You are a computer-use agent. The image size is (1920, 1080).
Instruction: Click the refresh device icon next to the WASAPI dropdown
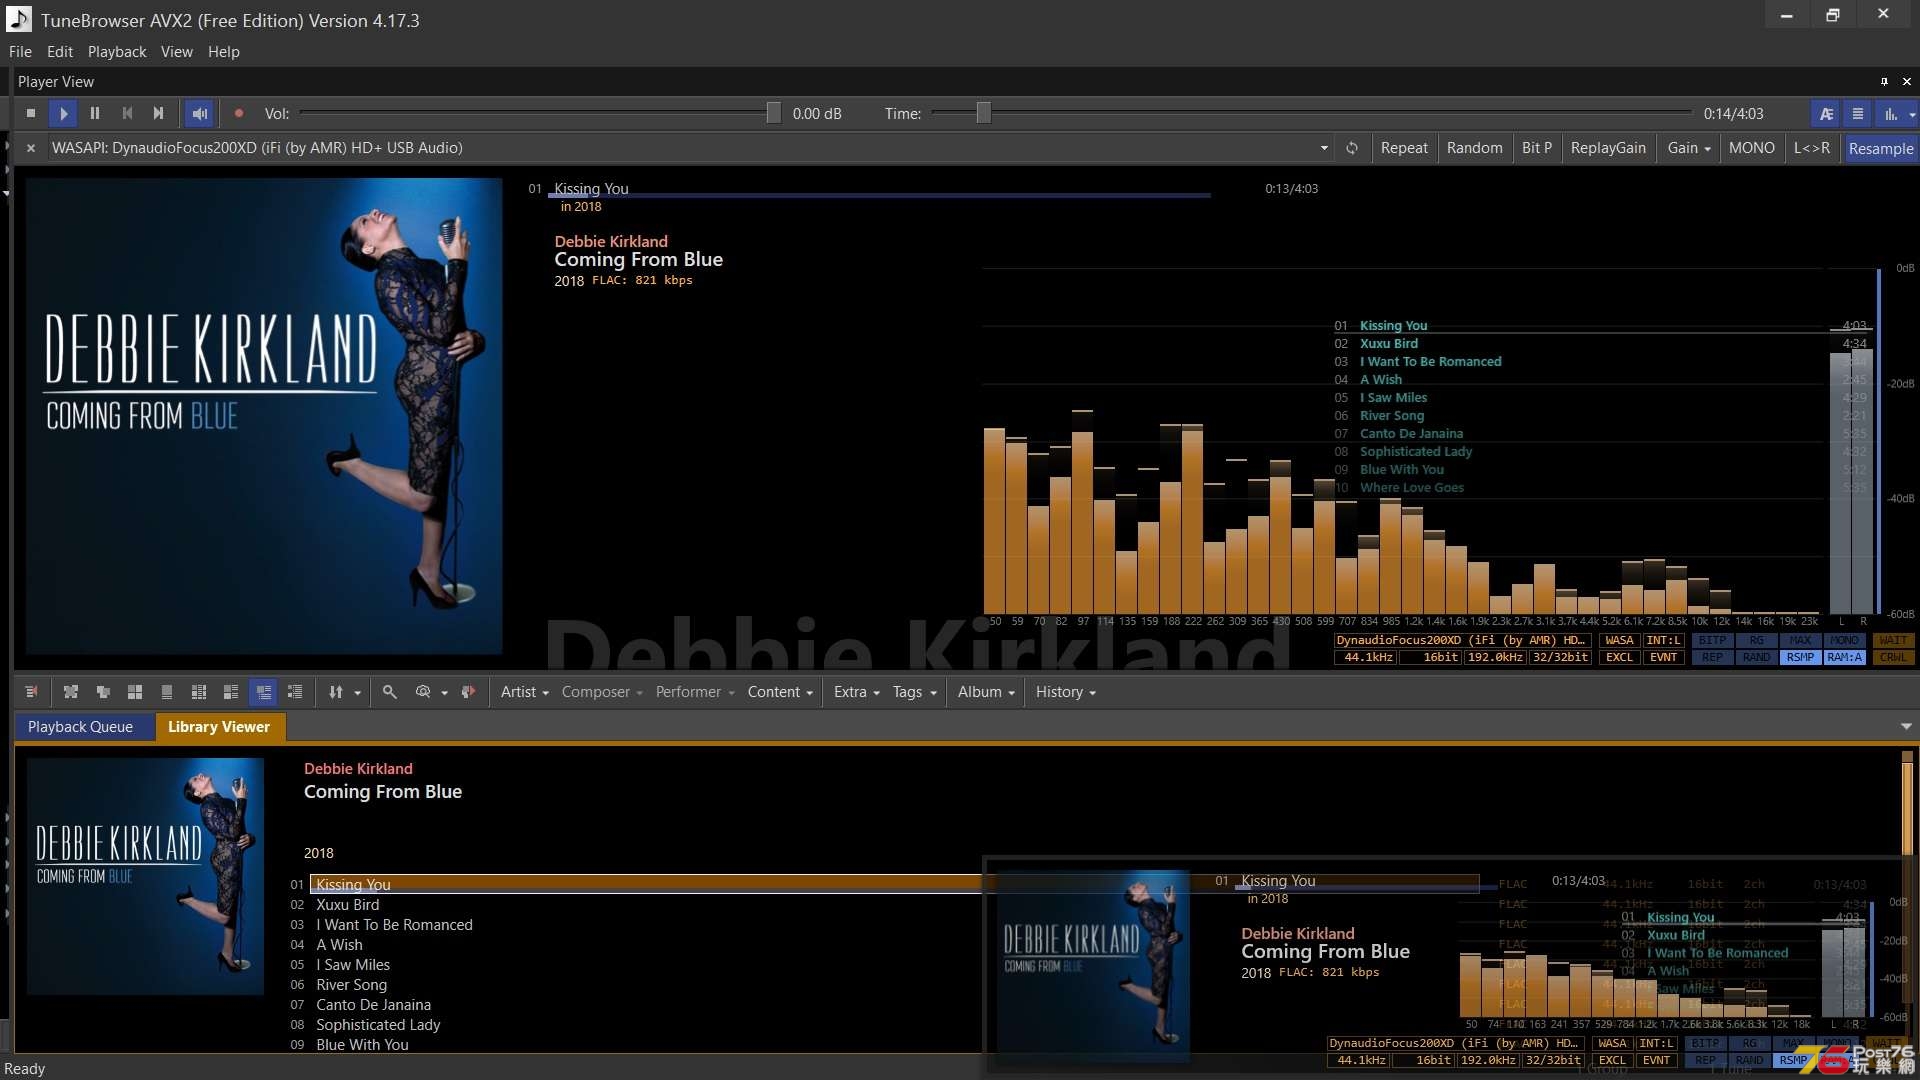click(1352, 148)
